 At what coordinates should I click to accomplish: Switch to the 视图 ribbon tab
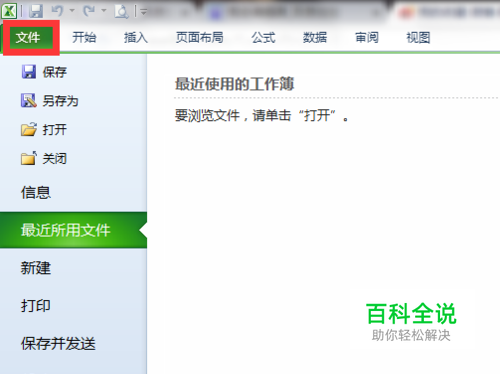pyautogui.click(x=418, y=37)
